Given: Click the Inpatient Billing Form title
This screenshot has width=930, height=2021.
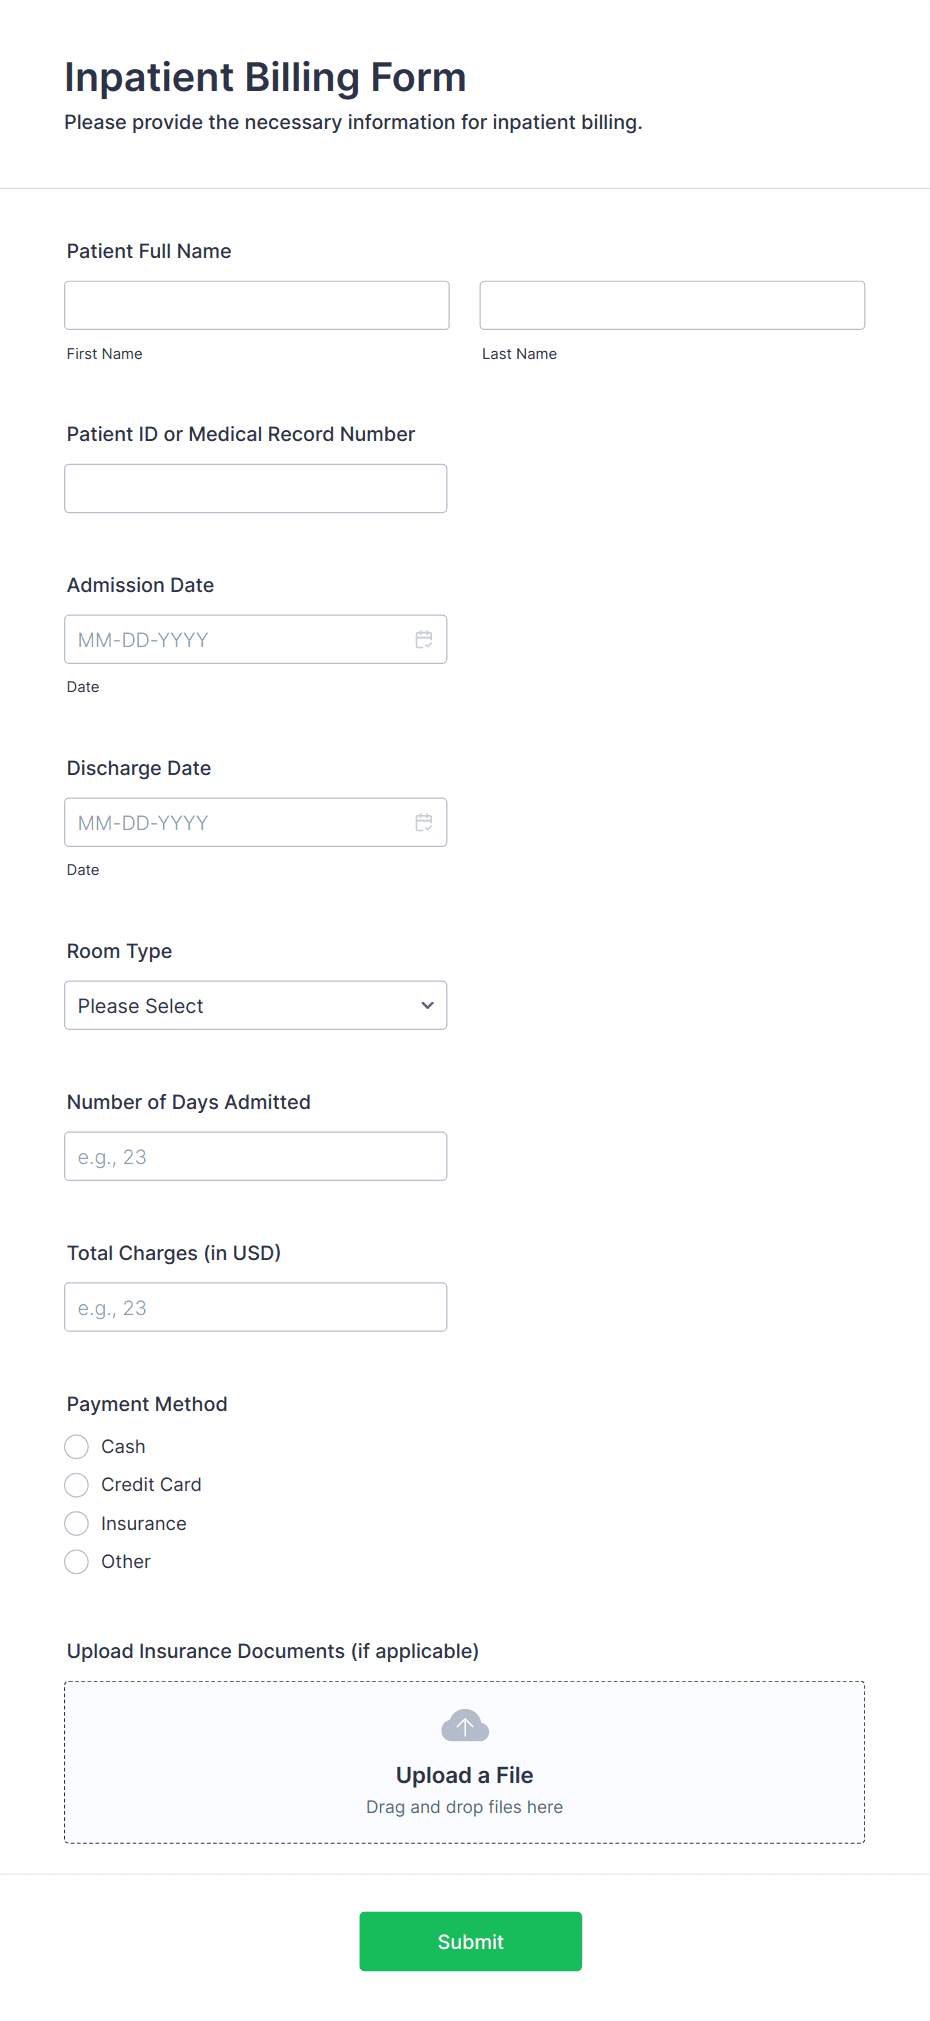Looking at the screenshot, I should click(265, 77).
